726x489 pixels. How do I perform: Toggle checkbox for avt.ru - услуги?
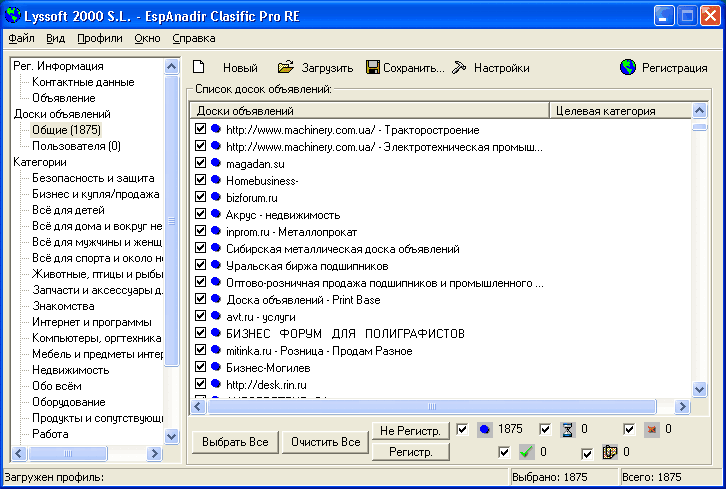tap(200, 316)
